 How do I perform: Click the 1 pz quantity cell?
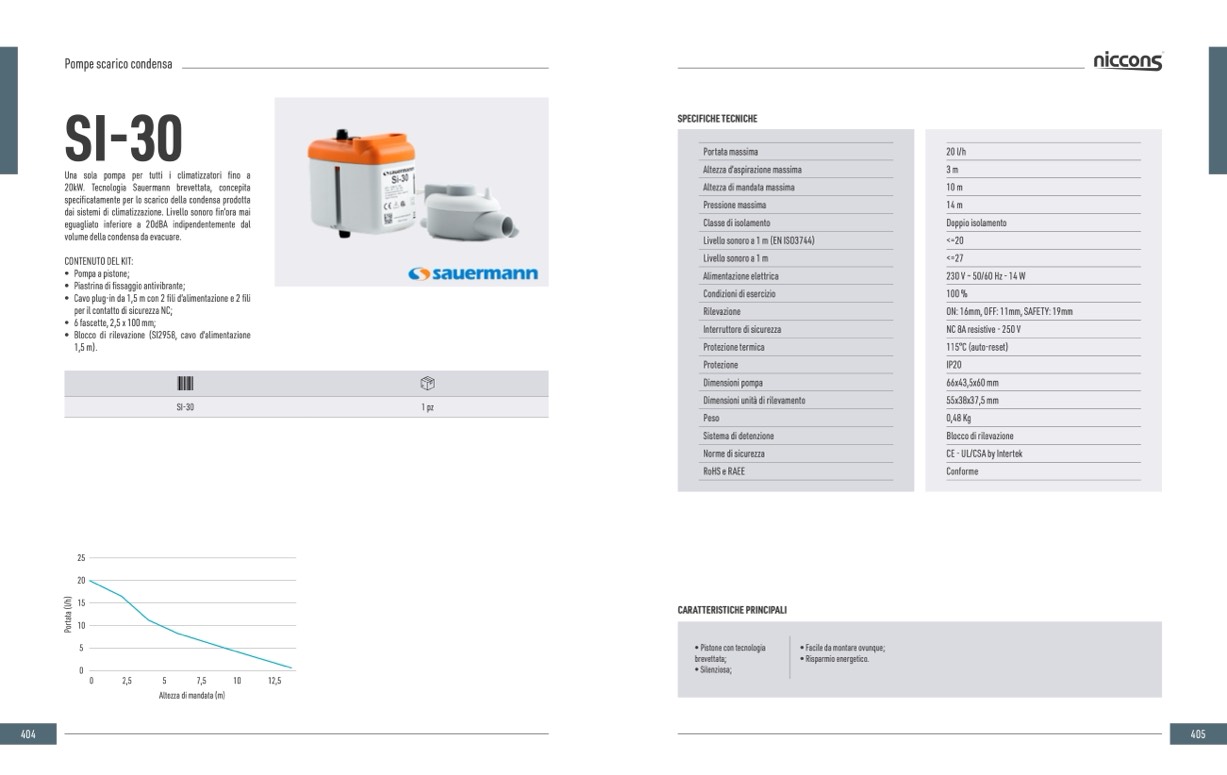click(427, 408)
